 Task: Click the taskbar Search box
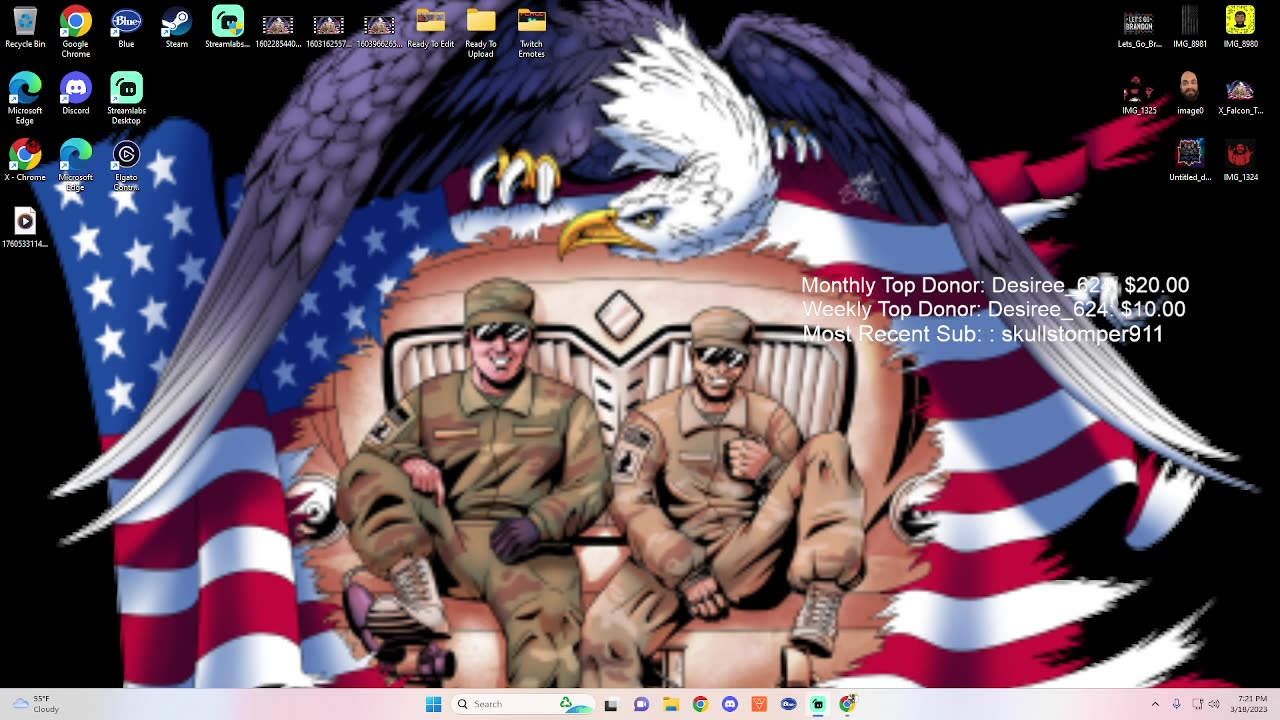tap(522, 704)
